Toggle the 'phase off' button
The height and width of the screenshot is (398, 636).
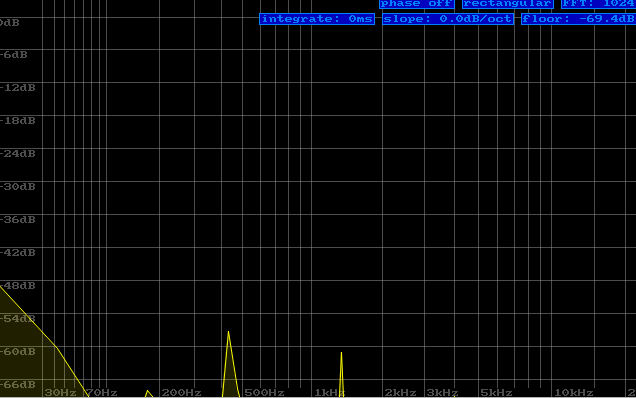coord(417,4)
